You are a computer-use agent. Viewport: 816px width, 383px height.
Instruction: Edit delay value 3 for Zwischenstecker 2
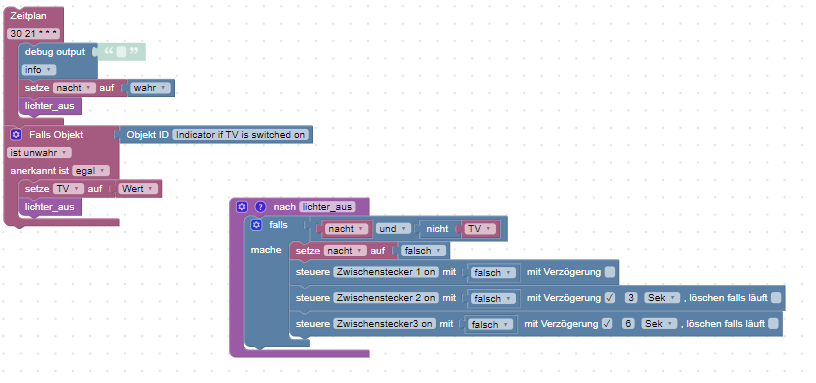630,298
